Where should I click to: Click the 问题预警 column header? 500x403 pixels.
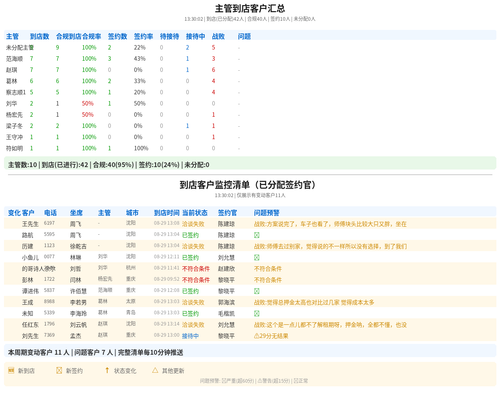pyautogui.click(x=267, y=213)
